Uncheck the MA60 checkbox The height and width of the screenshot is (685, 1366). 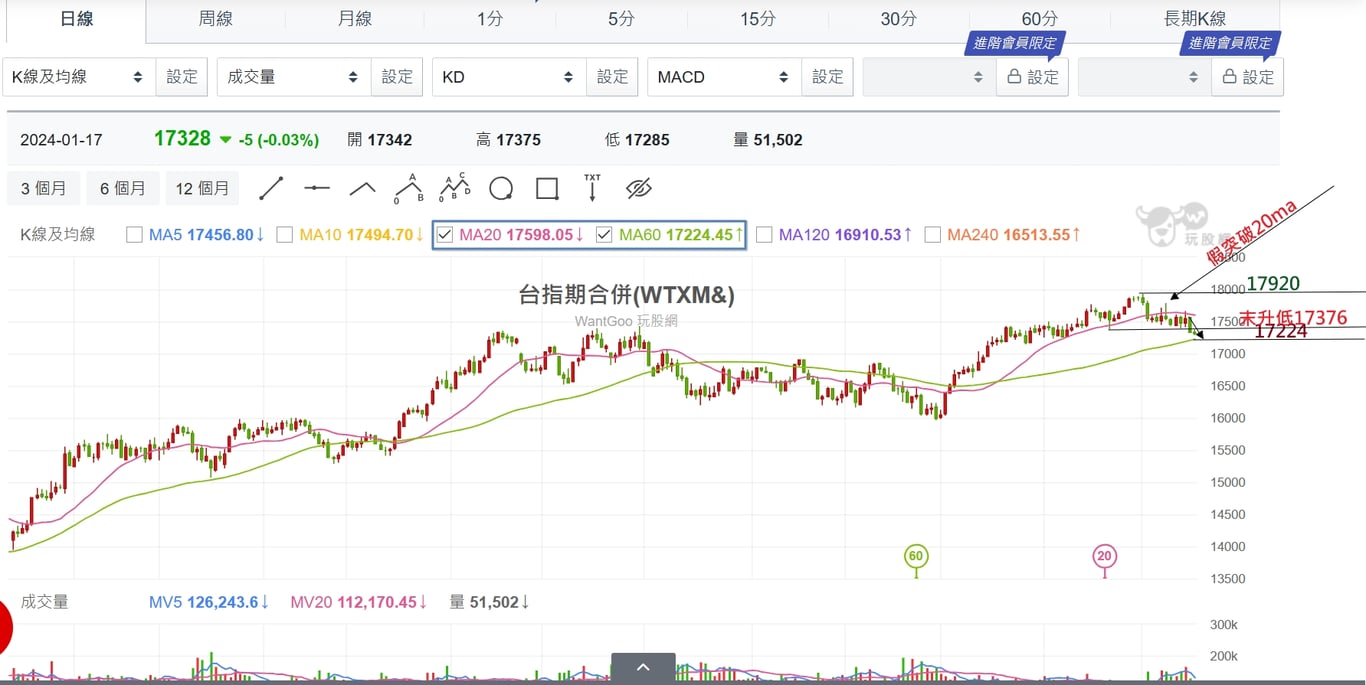click(604, 235)
